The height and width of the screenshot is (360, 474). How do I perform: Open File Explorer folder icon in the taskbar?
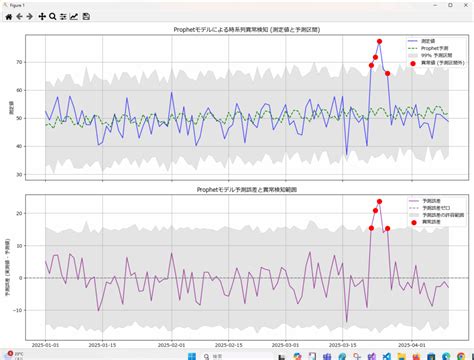[x=401, y=357]
